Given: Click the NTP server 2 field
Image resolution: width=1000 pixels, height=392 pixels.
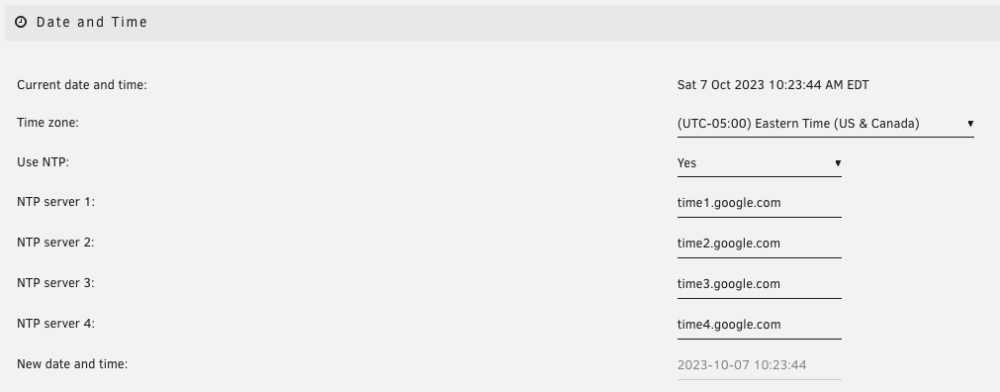Looking at the screenshot, I should coord(759,243).
